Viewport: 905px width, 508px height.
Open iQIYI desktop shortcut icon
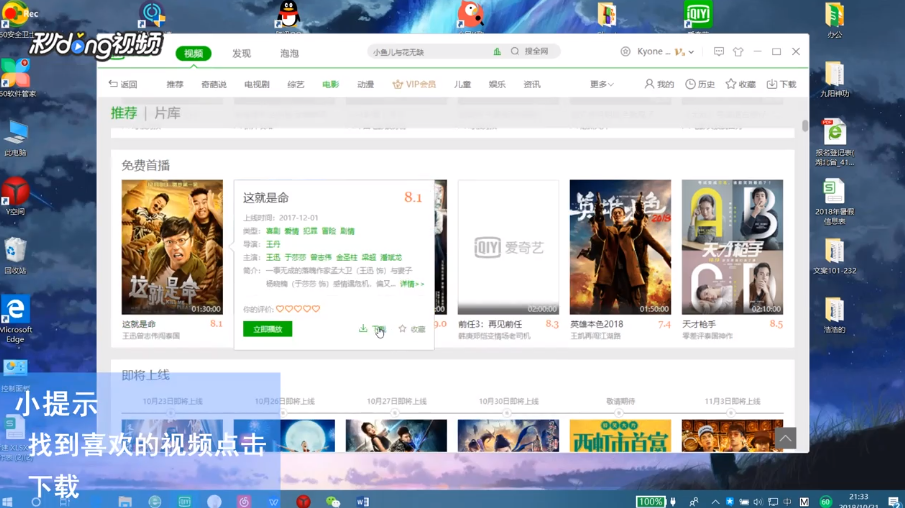click(698, 16)
